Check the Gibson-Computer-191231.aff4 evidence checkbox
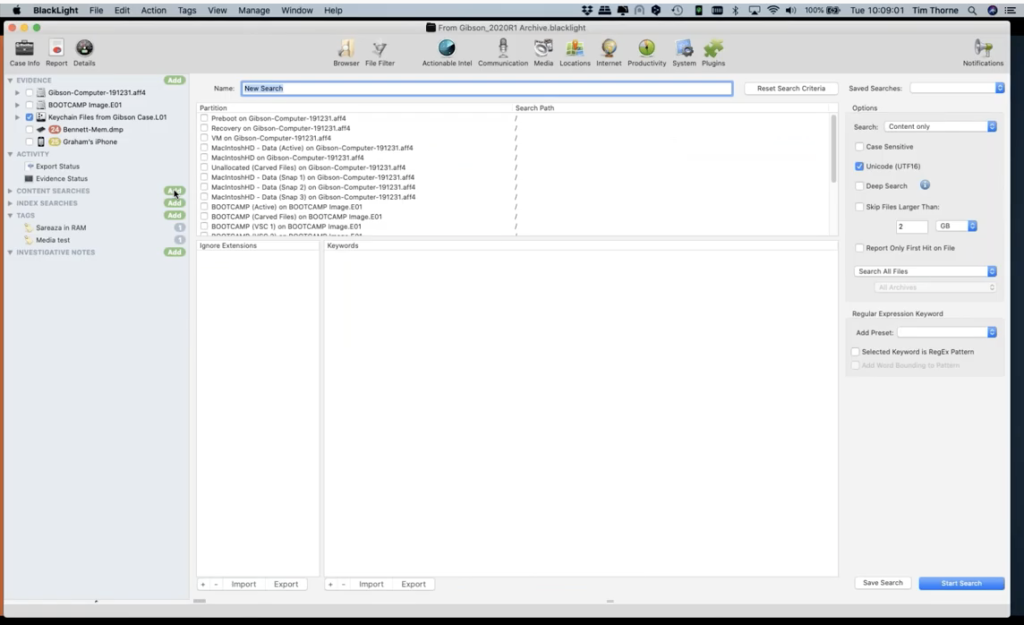The image size is (1024, 625). click(x=29, y=93)
